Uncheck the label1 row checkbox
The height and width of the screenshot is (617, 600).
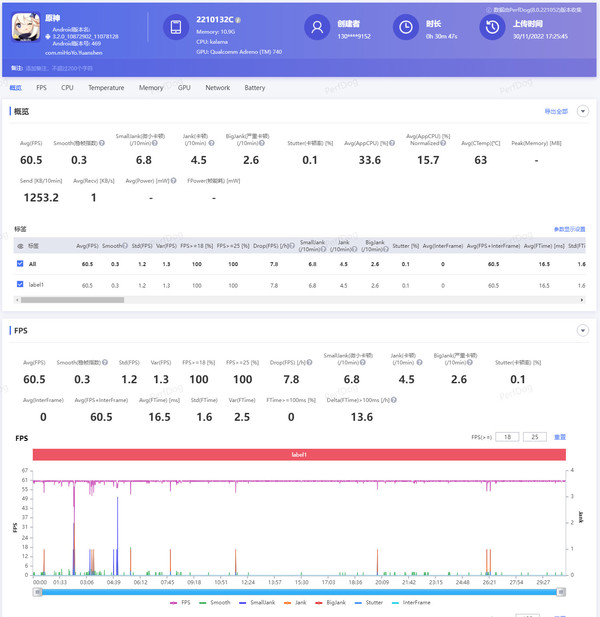20,284
